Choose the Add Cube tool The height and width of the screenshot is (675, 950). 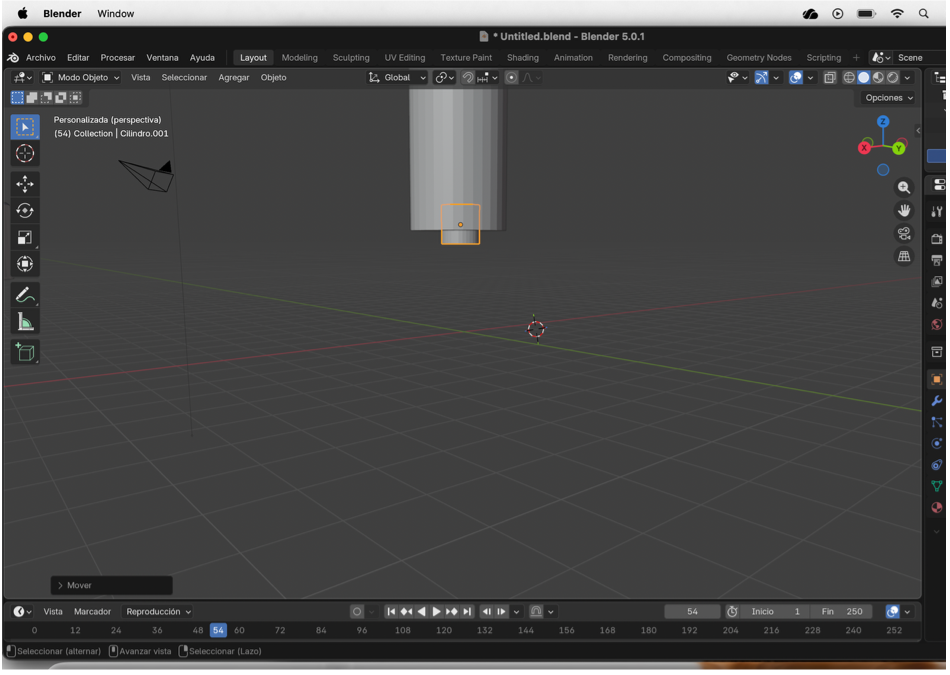(25, 352)
